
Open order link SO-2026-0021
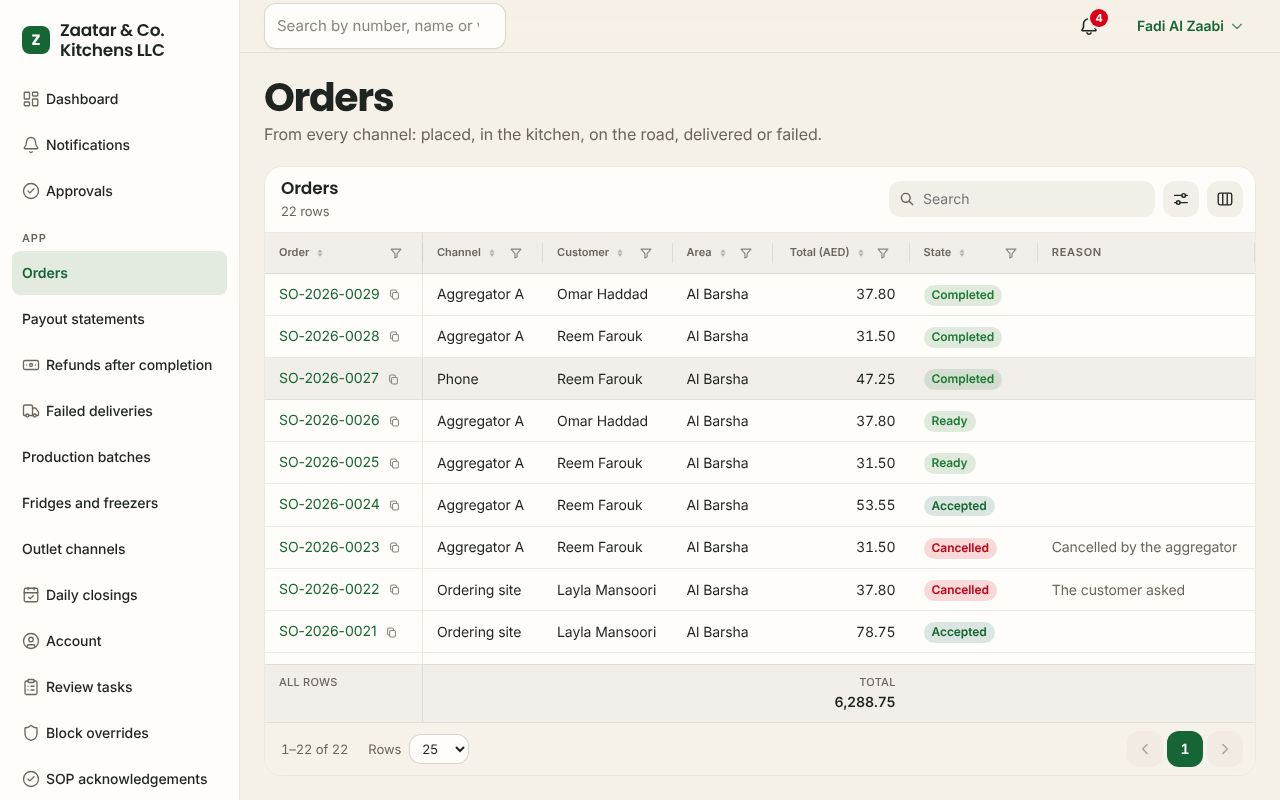pos(328,631)
